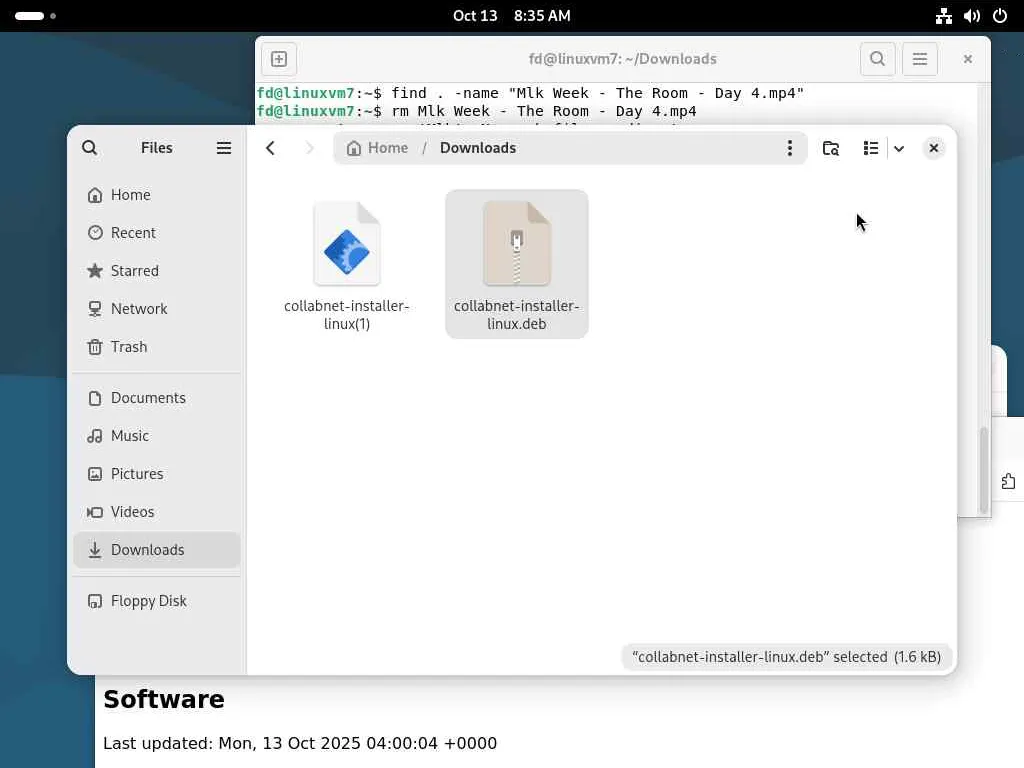Open Network in the sidebar
The image size is (1024, 768).
157,308
